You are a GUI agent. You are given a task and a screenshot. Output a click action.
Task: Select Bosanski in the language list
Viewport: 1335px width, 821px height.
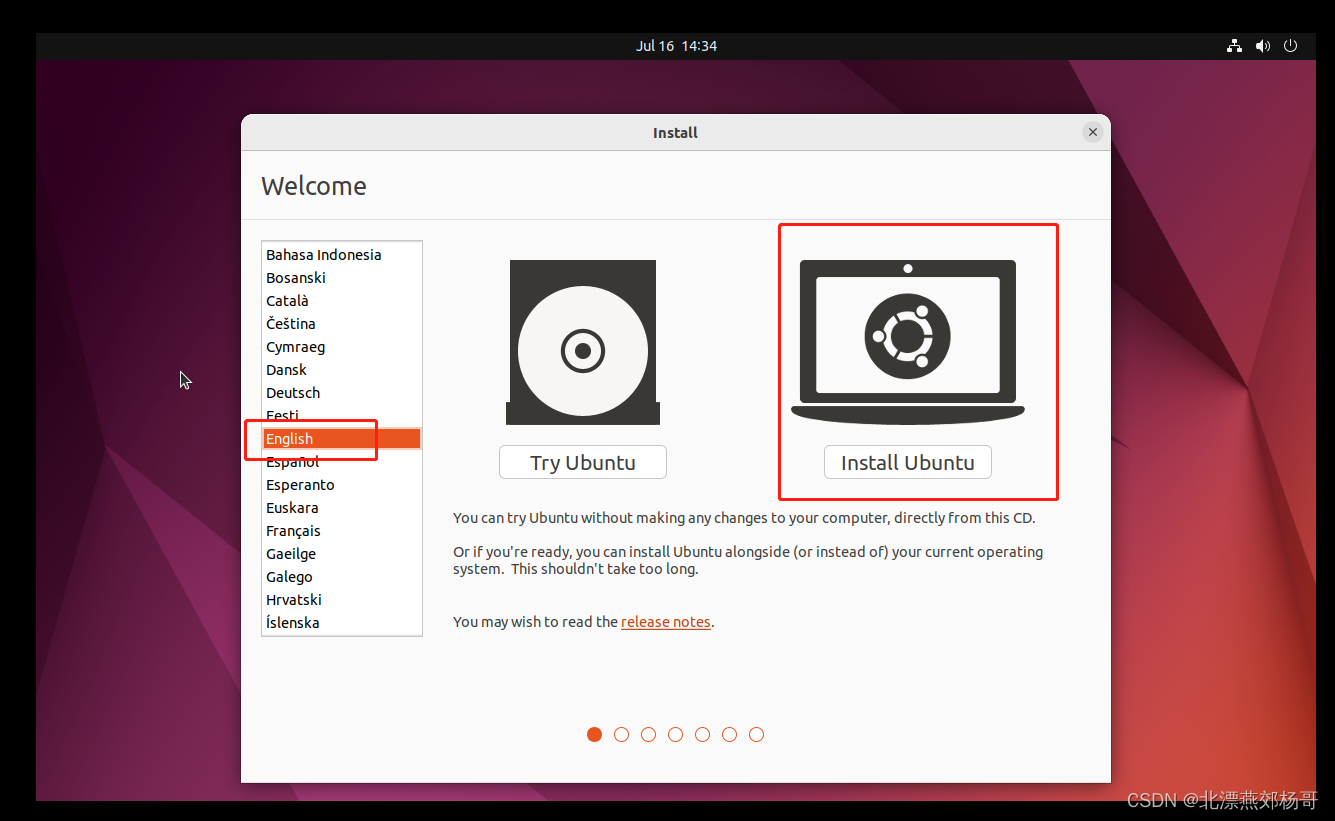342,278
